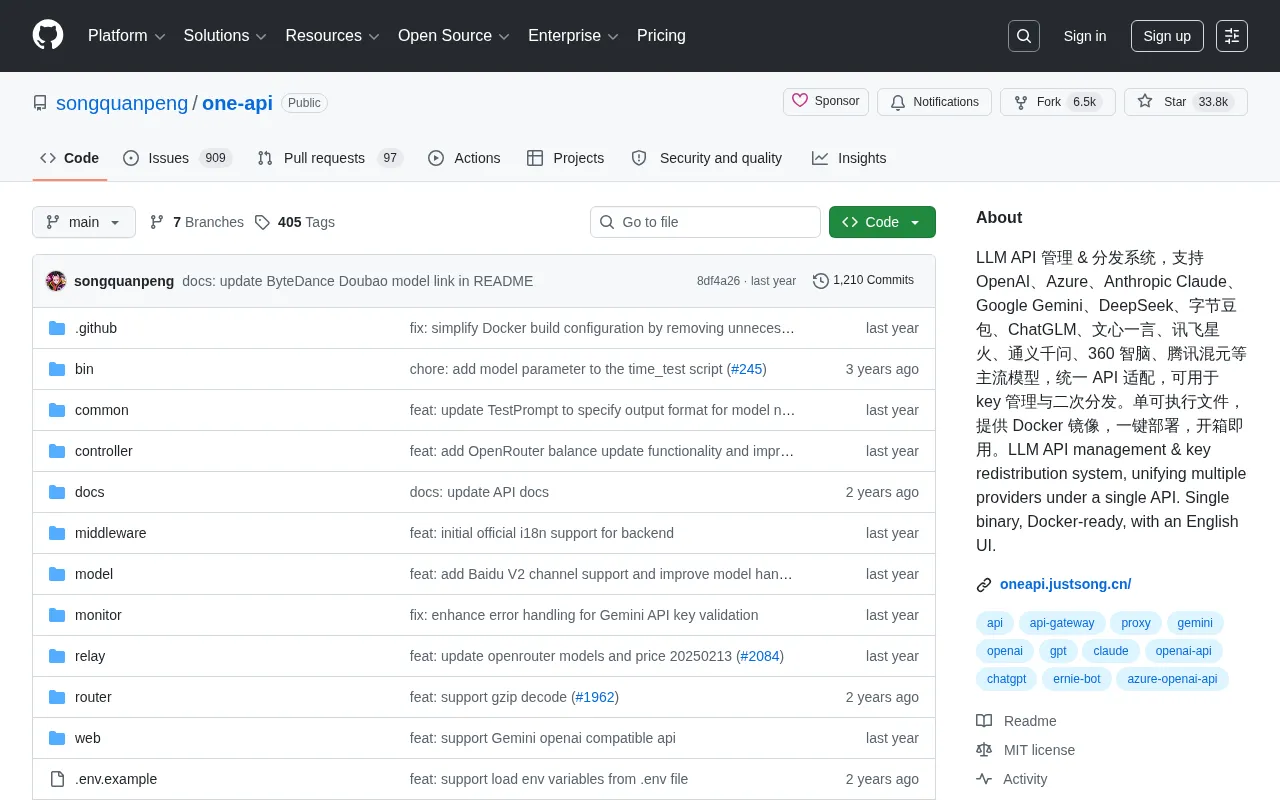Open the green Code dropdown button
Screen dimensions: 1280x800
pyautogui.click(x=882, y=222)
